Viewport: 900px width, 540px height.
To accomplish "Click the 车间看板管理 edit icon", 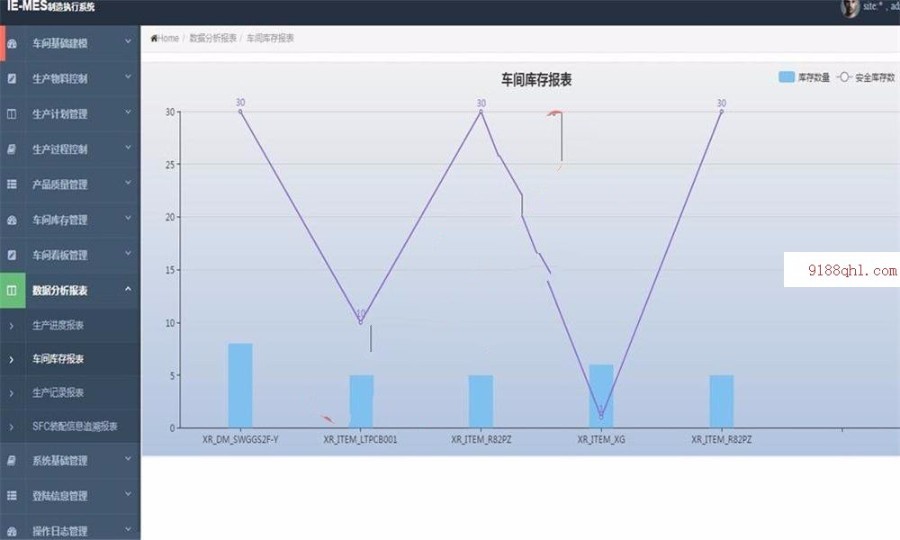I will pyautogui.click(x=11, y=255).
